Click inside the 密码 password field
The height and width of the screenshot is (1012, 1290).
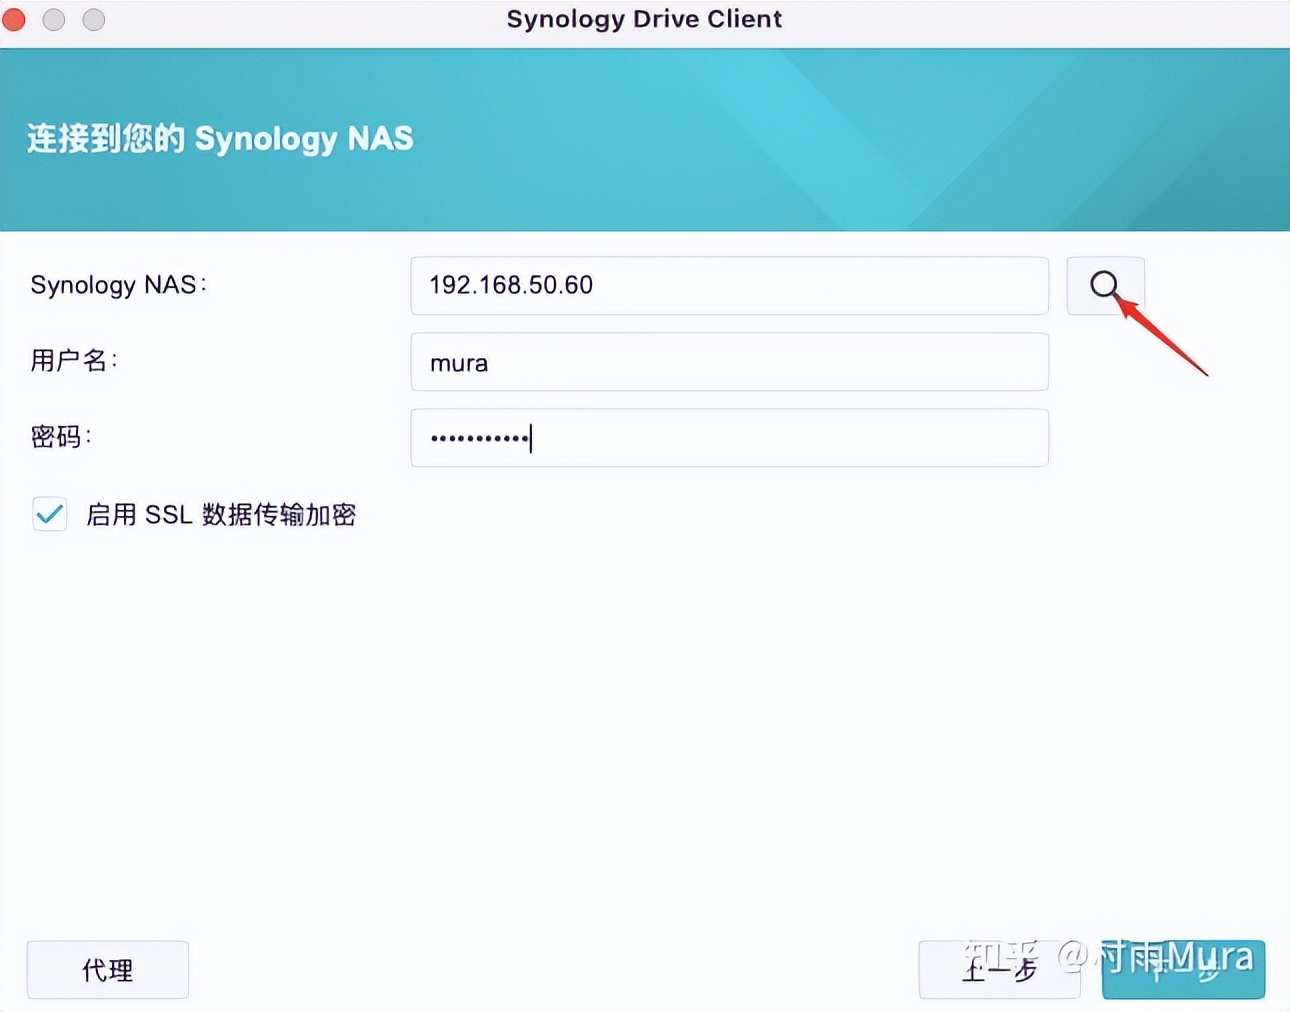click(729, 438)
